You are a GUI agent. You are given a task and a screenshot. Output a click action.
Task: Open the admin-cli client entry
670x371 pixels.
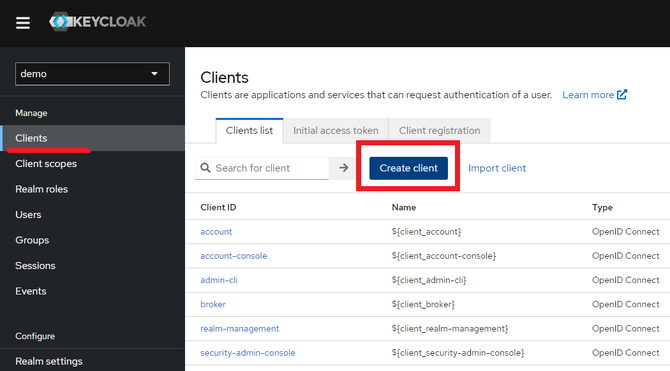point(219,280)
